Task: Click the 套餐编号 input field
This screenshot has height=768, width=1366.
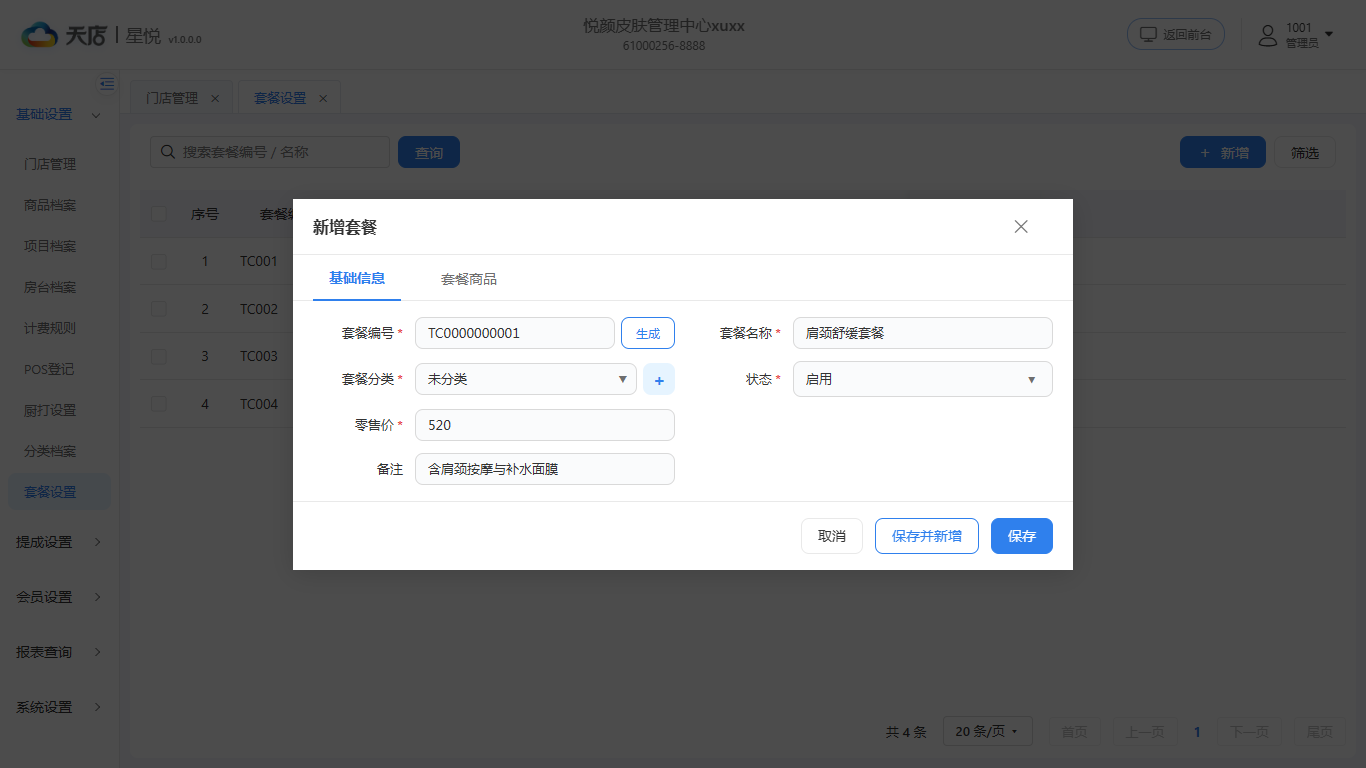Action: coord(515,333)
